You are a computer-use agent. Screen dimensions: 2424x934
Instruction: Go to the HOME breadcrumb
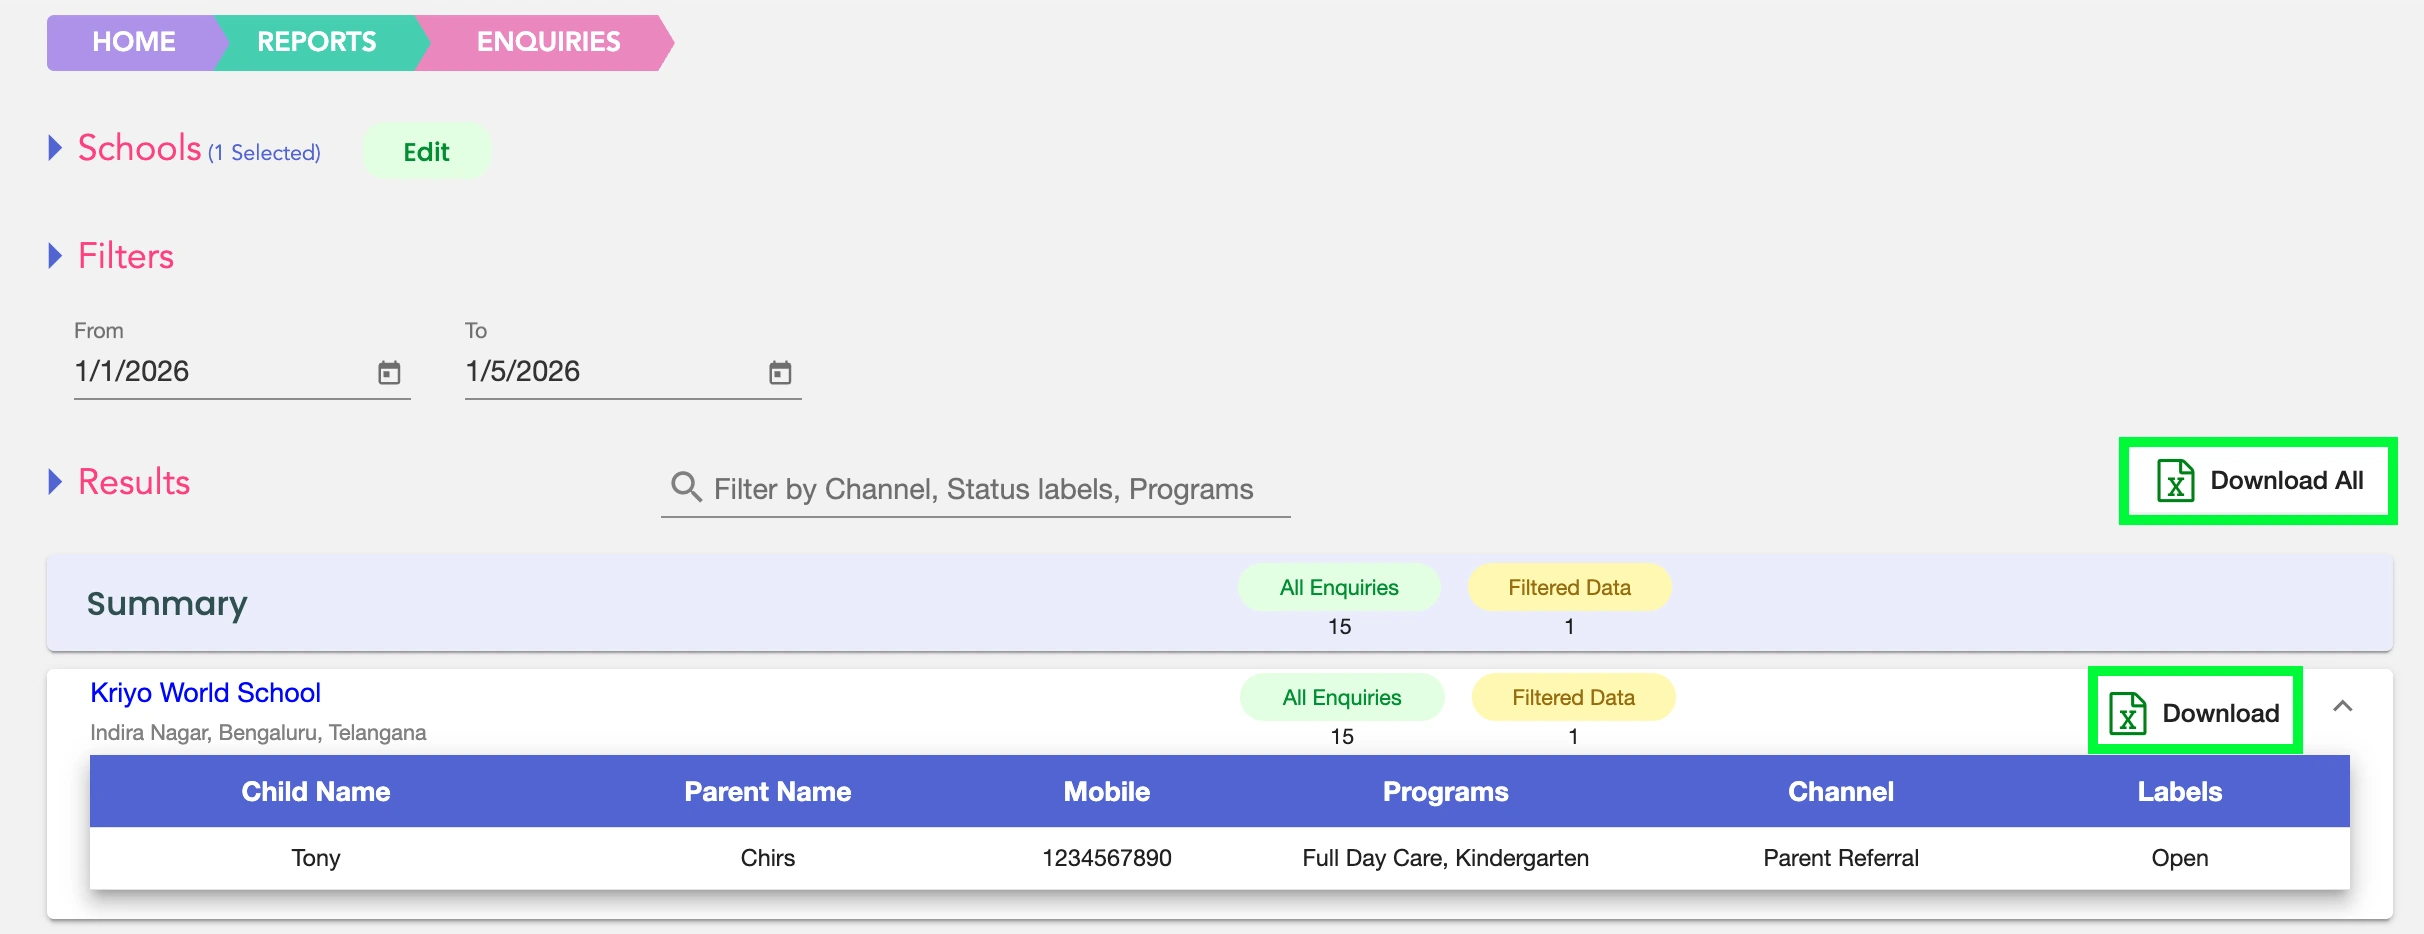[x=134, y=42]
